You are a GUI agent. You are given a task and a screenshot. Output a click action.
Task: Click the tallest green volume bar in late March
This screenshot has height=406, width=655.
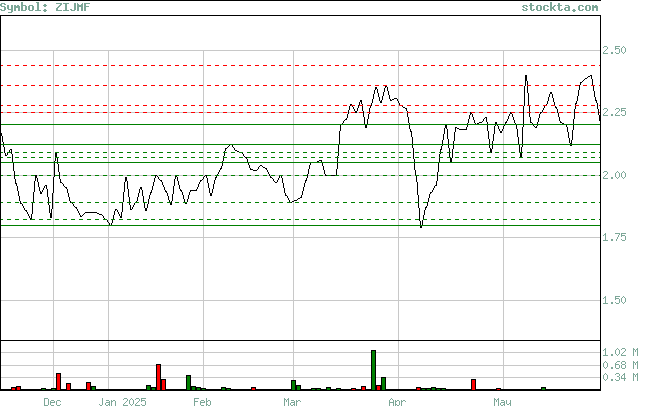[x=373, y=370]
